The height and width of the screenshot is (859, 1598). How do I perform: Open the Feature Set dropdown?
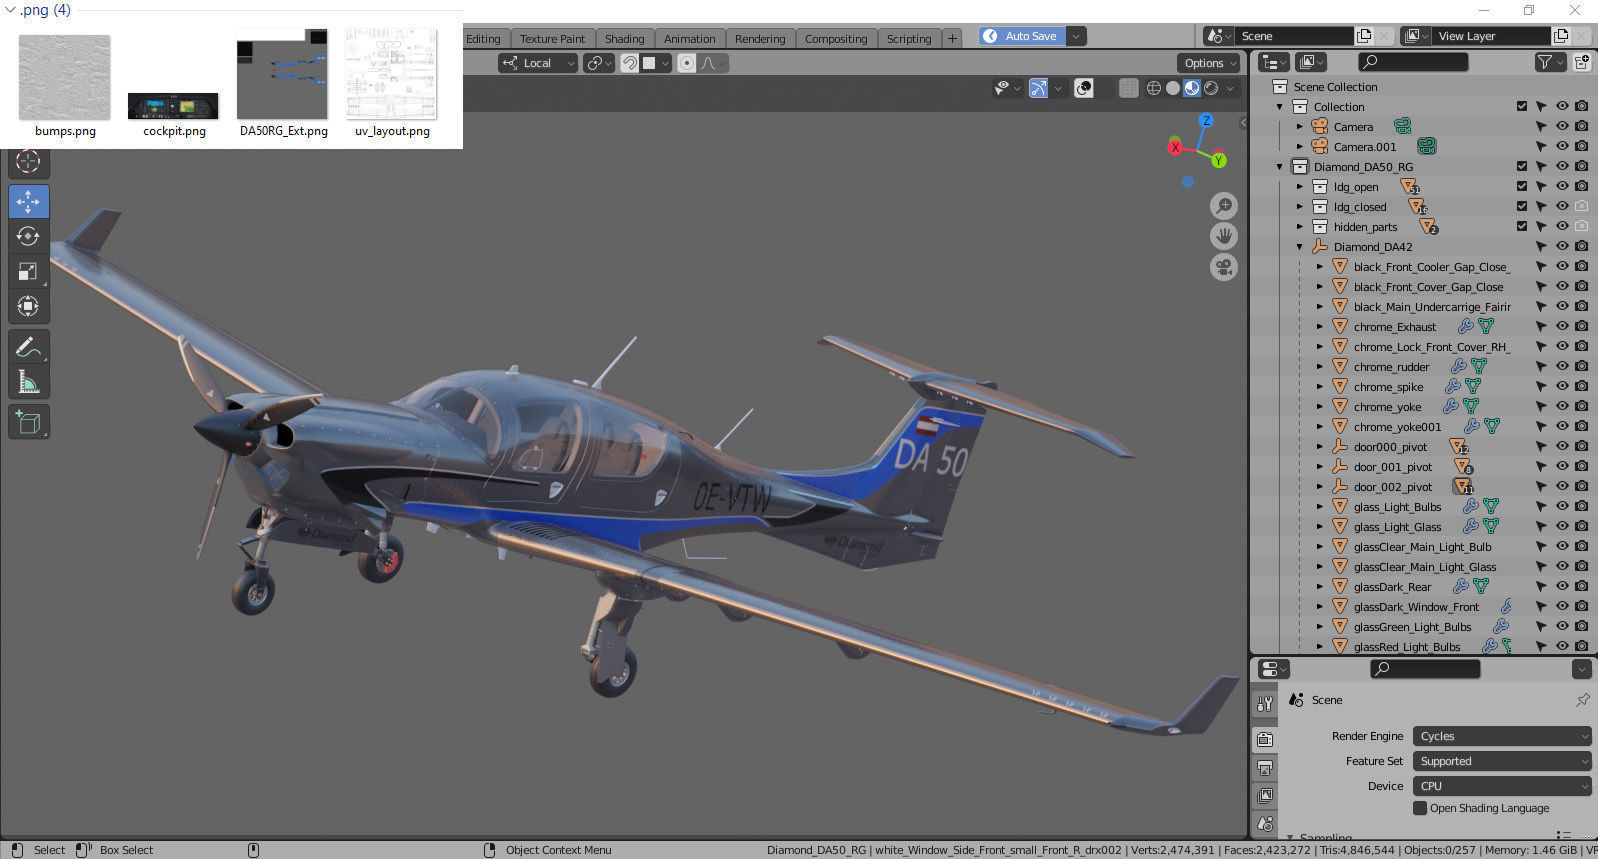(x=1502, y=761)
